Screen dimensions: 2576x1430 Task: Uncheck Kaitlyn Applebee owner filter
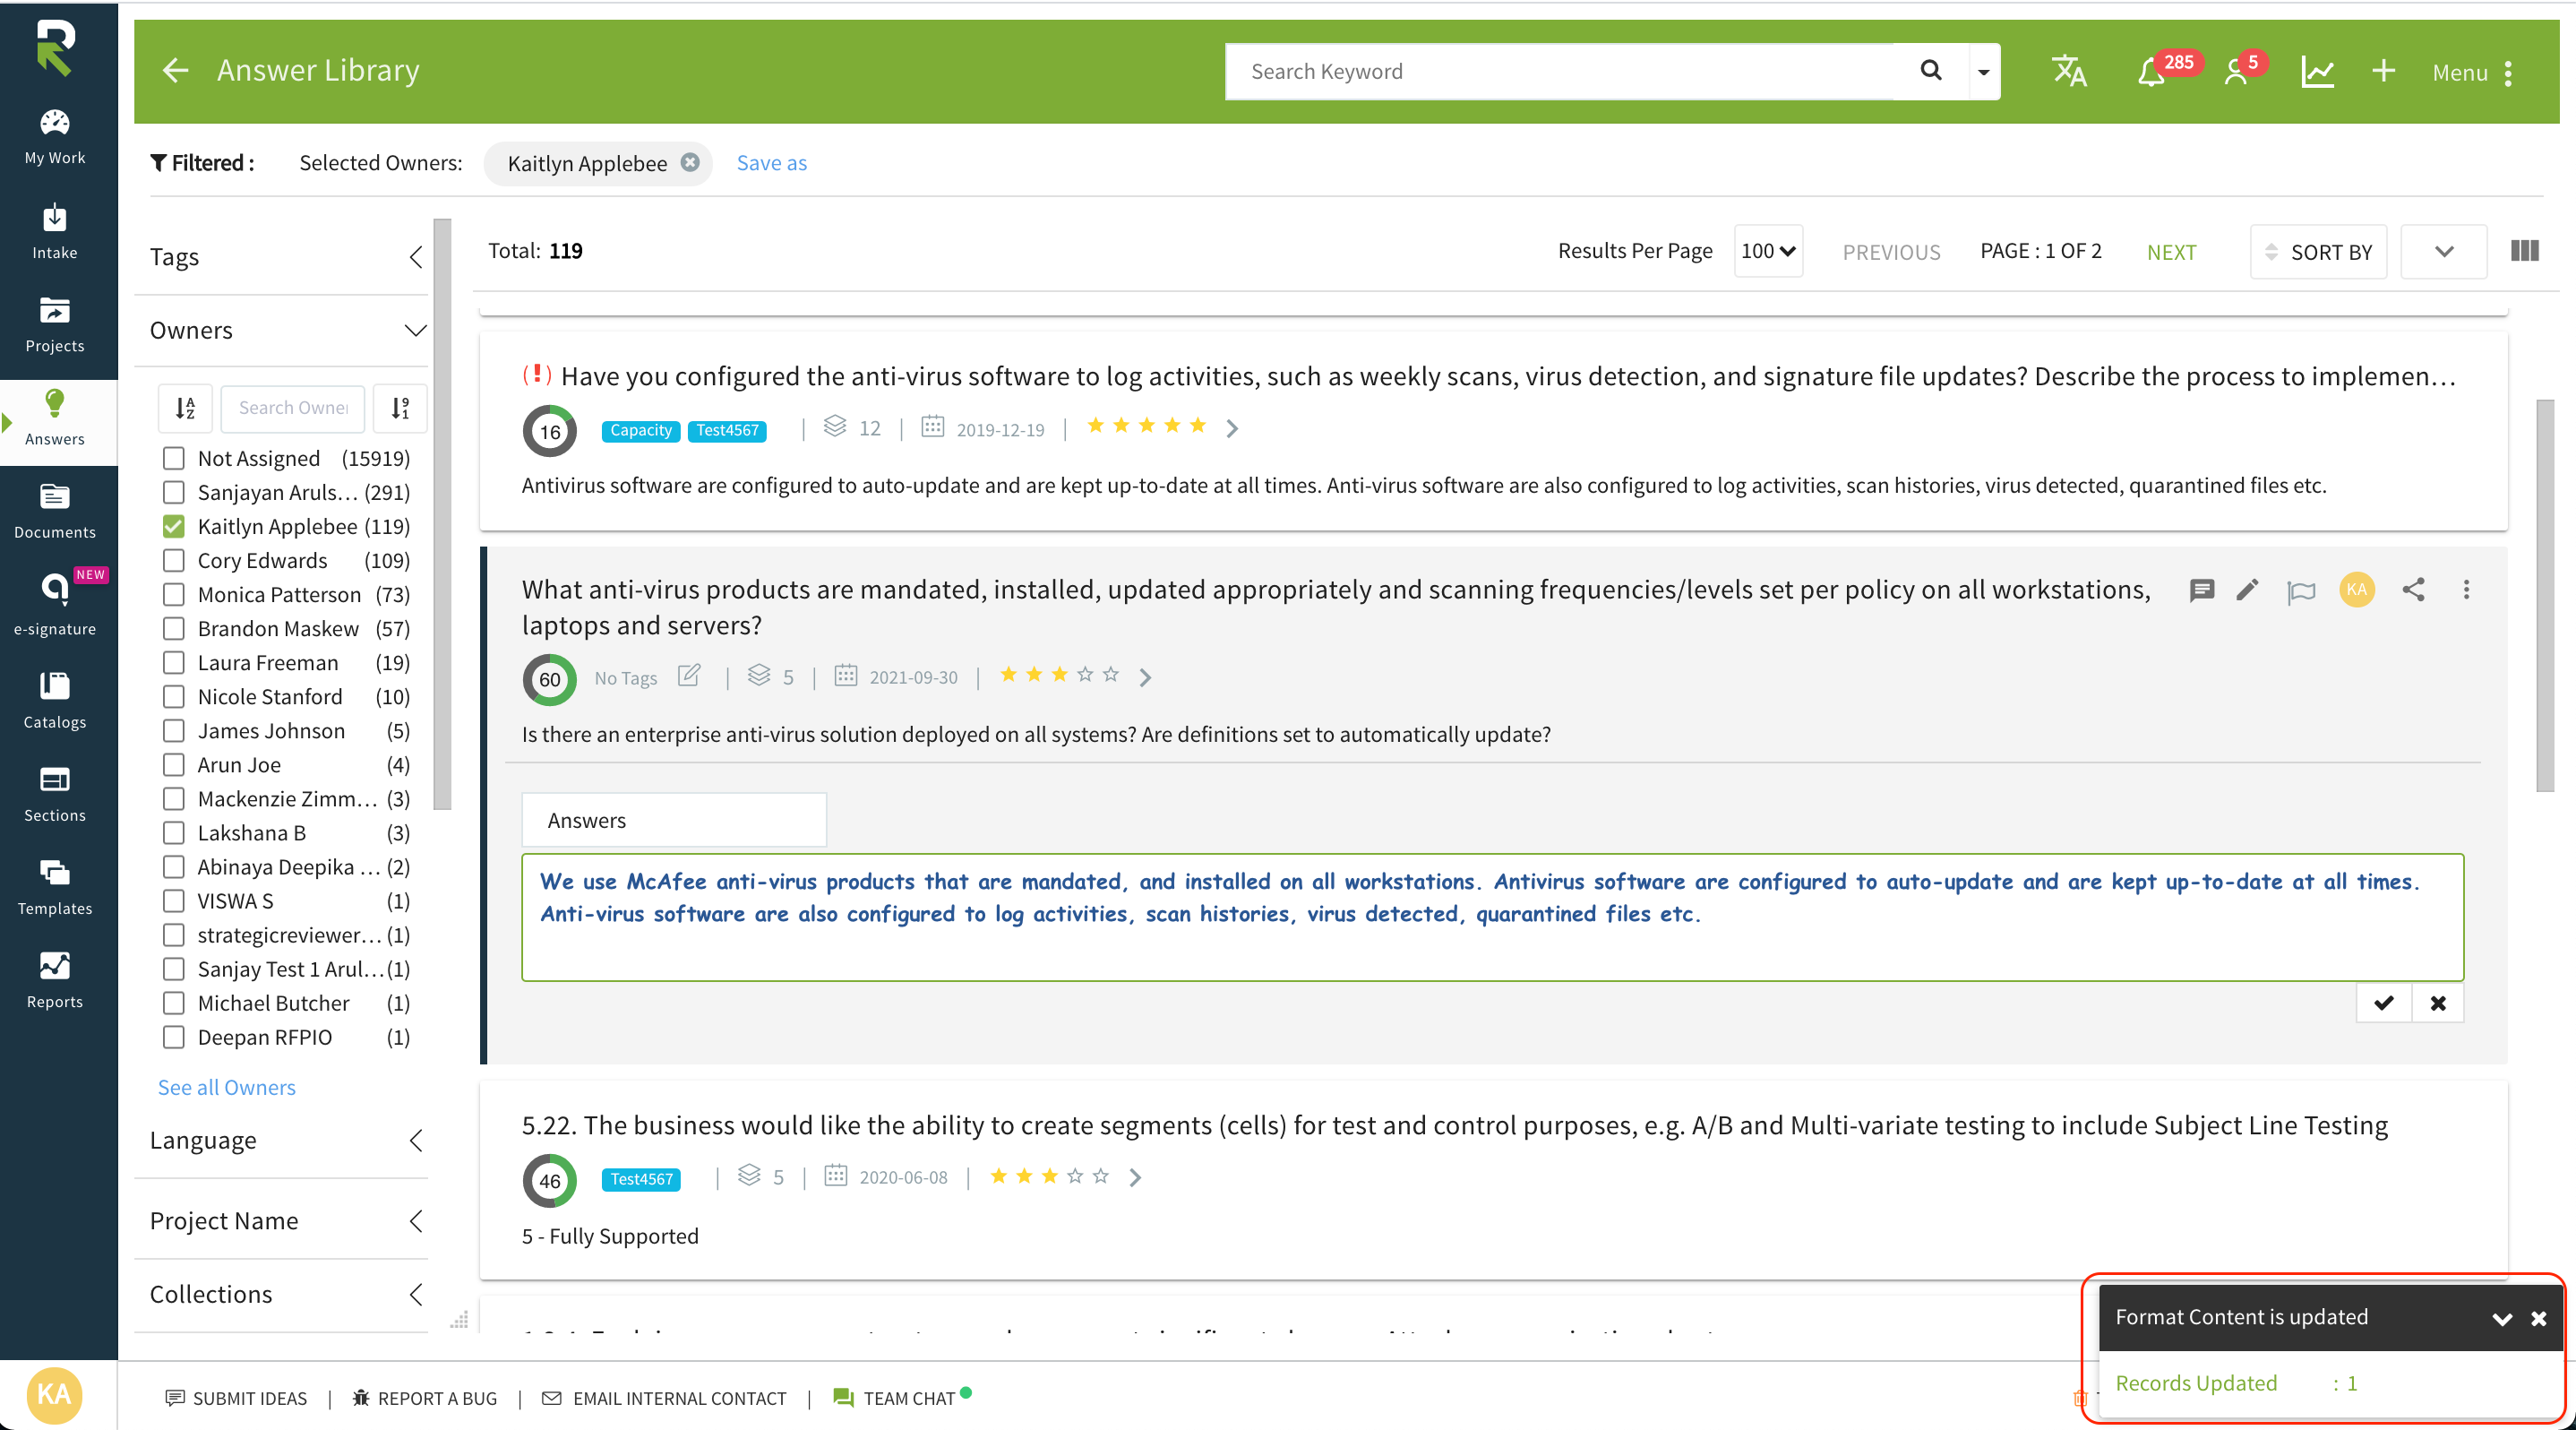pyautogui.click(x=174, y=527)
